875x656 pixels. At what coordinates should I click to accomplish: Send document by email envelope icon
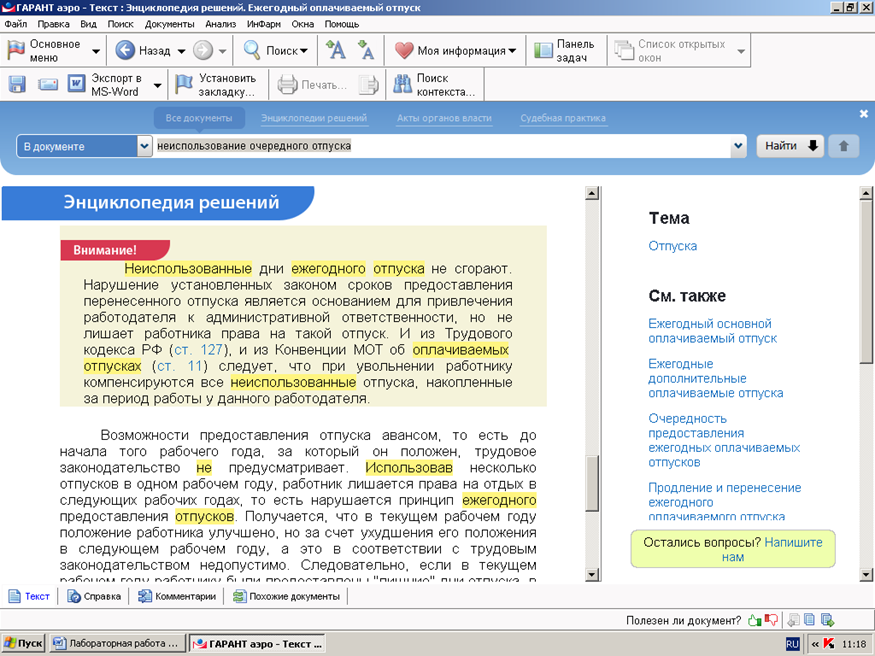pos(48,84)
